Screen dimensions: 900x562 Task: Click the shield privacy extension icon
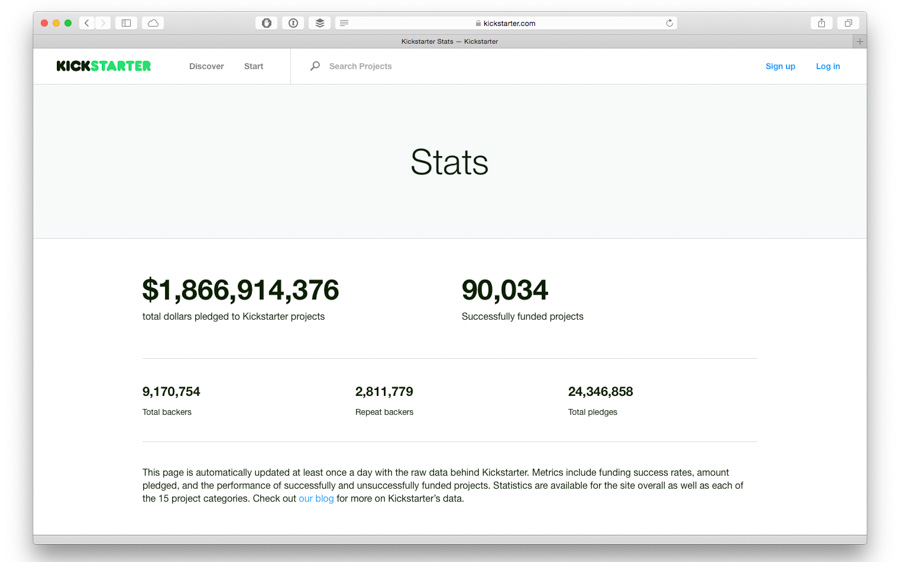pos(266,23)
